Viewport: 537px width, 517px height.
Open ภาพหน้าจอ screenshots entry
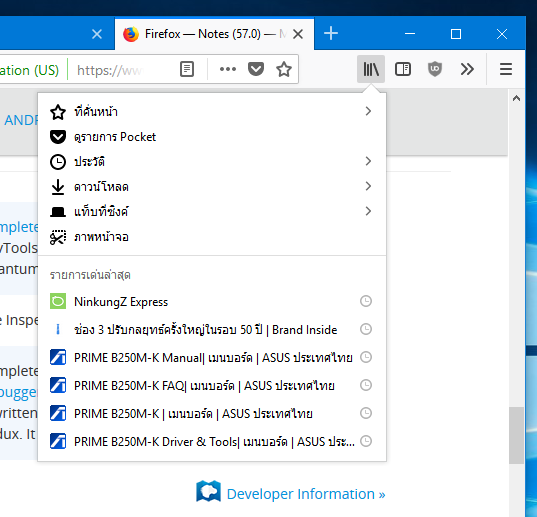pos(212,237)
